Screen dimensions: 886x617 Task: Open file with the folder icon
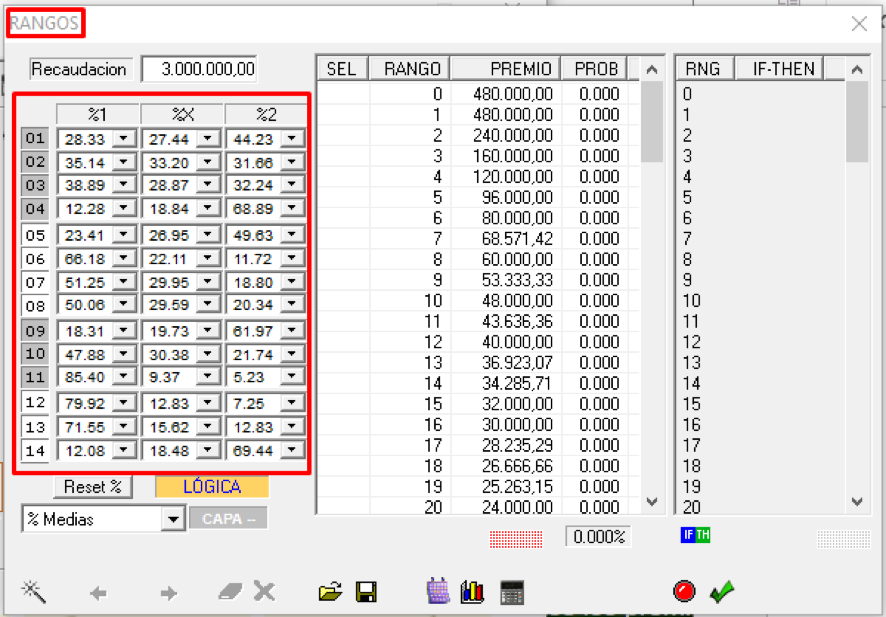click(330, 592)
